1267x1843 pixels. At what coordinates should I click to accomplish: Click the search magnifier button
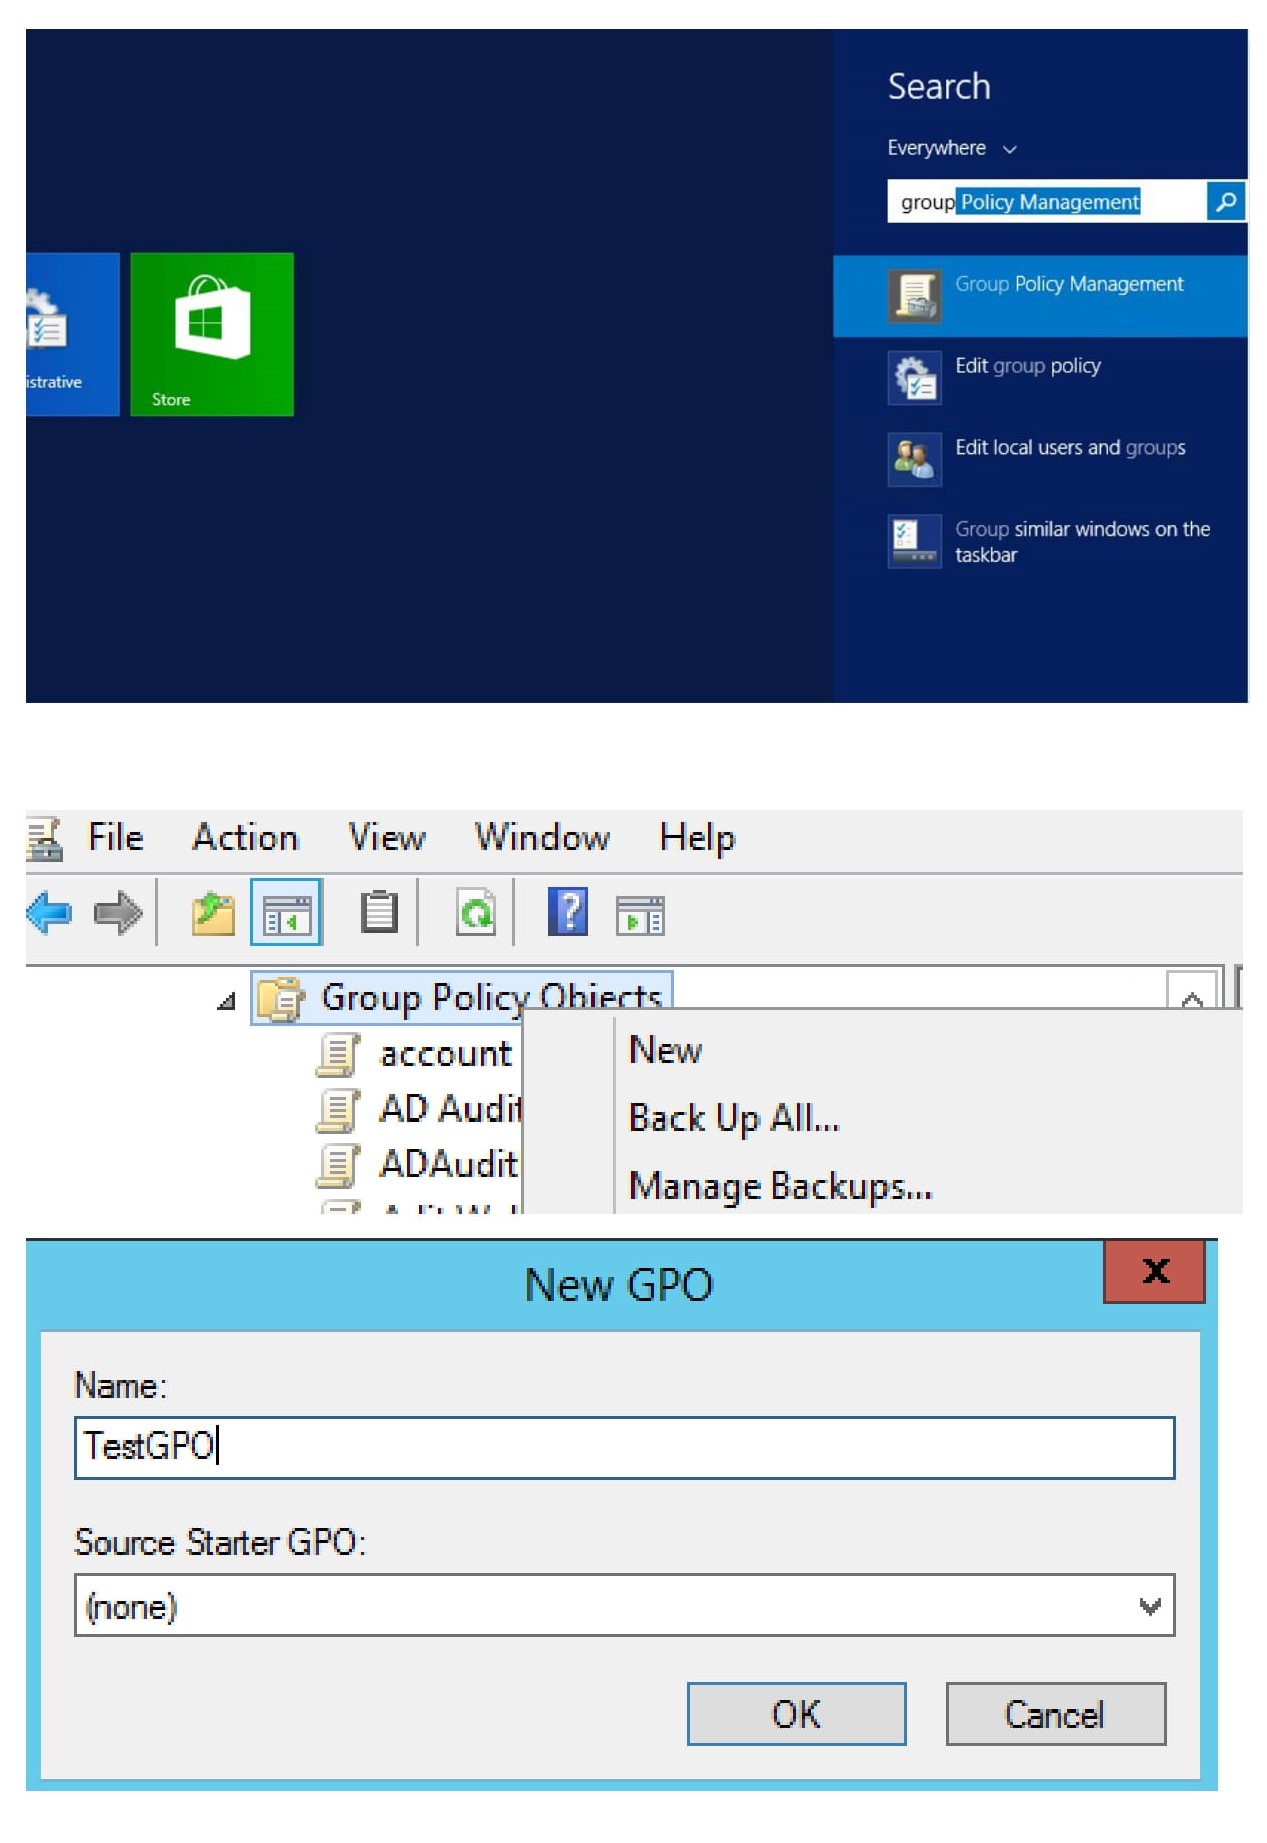coord(1225,202)
